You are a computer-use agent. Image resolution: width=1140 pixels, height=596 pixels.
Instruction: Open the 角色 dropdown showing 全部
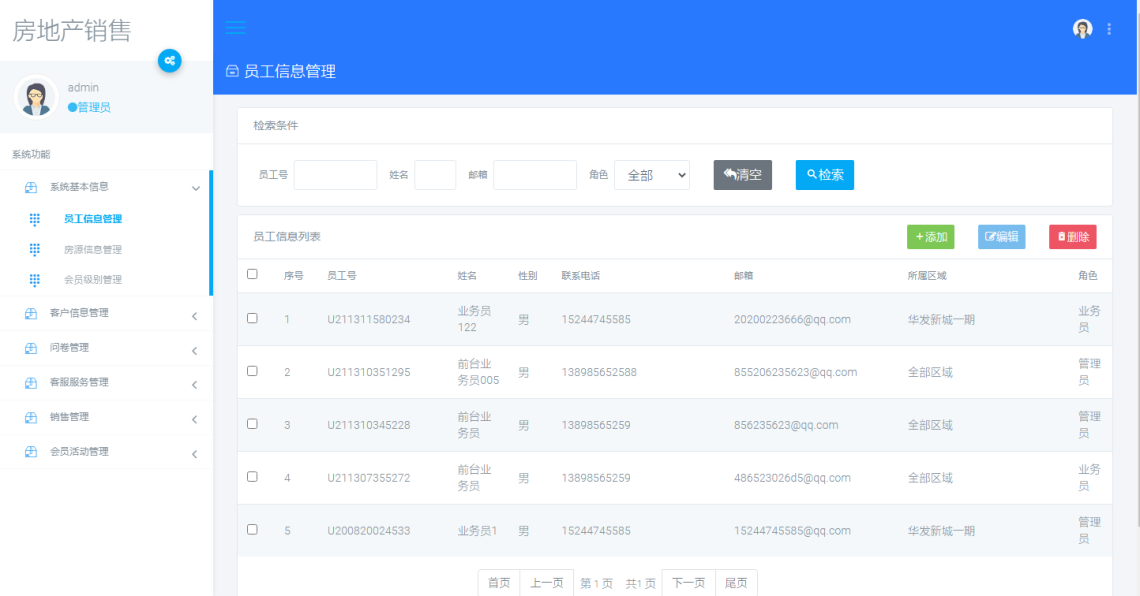[x=651, y=174]
